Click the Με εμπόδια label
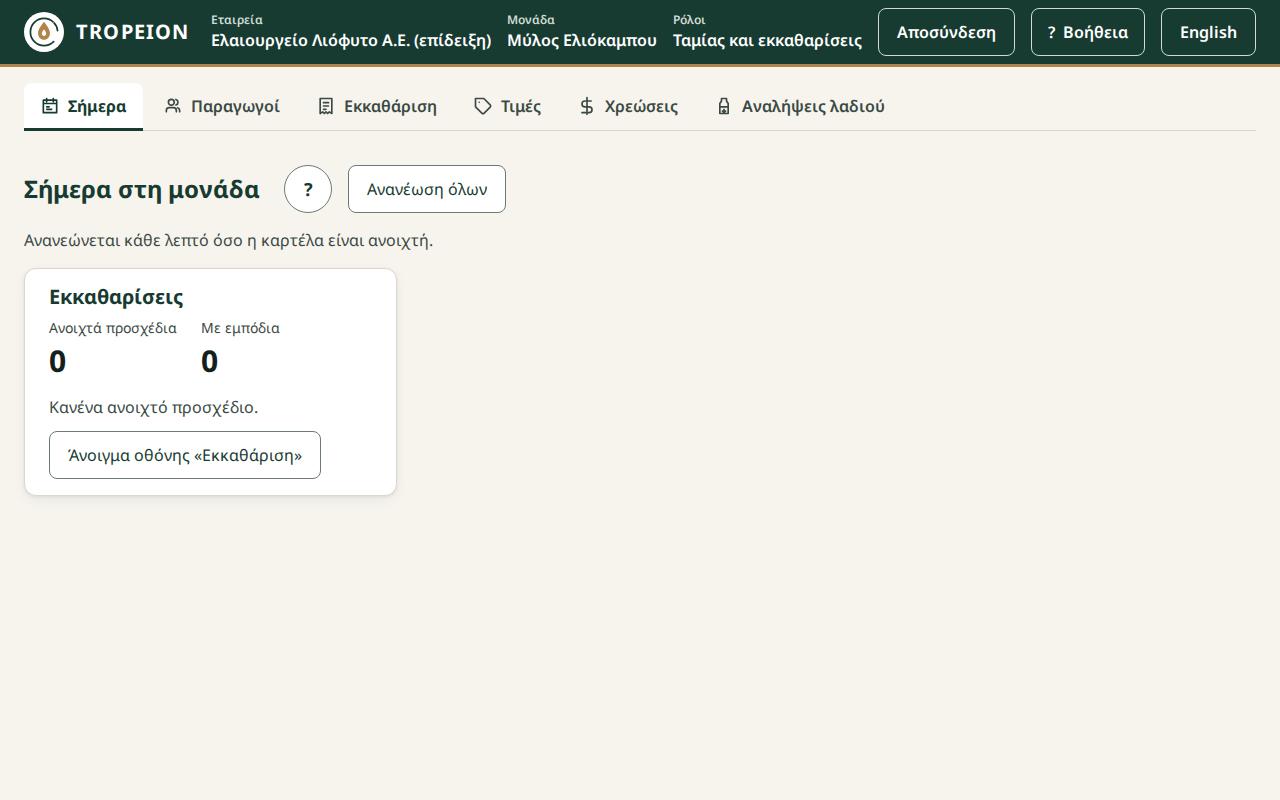Screen dimensions: 1280x800 click(x=240, y=328)
